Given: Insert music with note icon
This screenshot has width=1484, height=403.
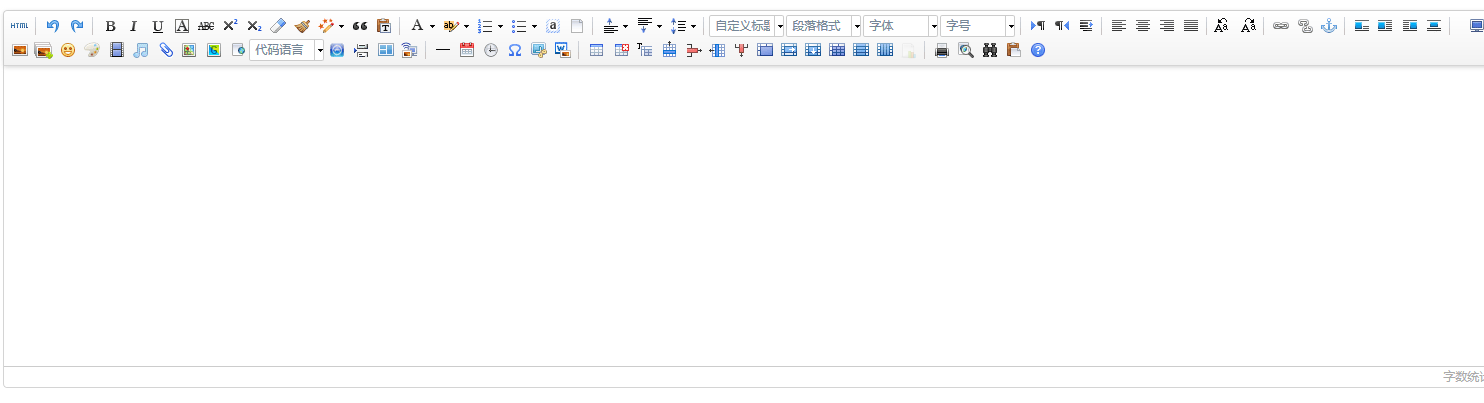Looking at the screenshot, I should point(141,50).
